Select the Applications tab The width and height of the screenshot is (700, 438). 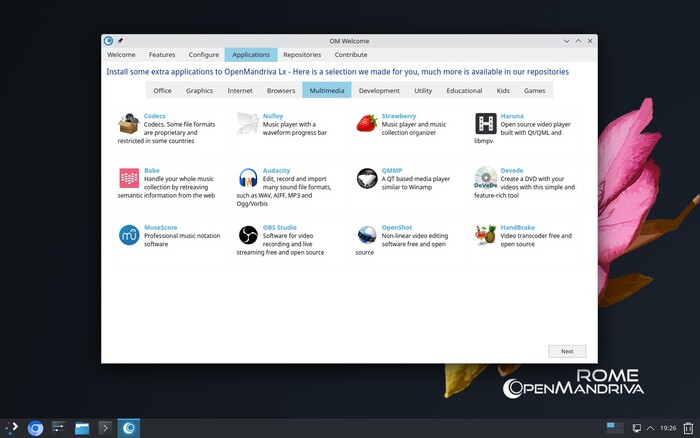tap(251, 54)
